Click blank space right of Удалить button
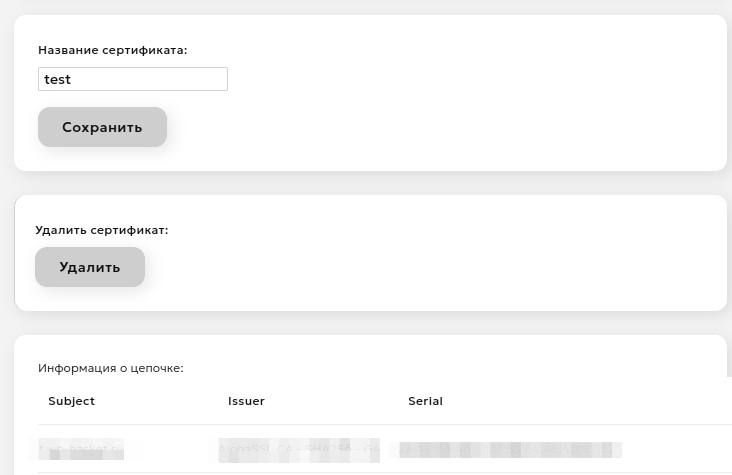The image size is (732, 475). (400, 267)
